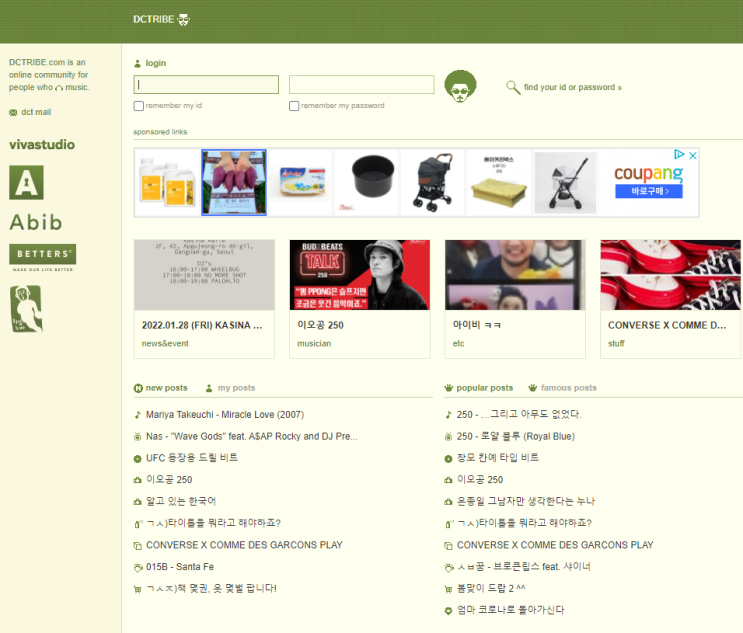Click the yellow bottles ad image
This screenshot has height=633, width=743.
pos(168,182)
